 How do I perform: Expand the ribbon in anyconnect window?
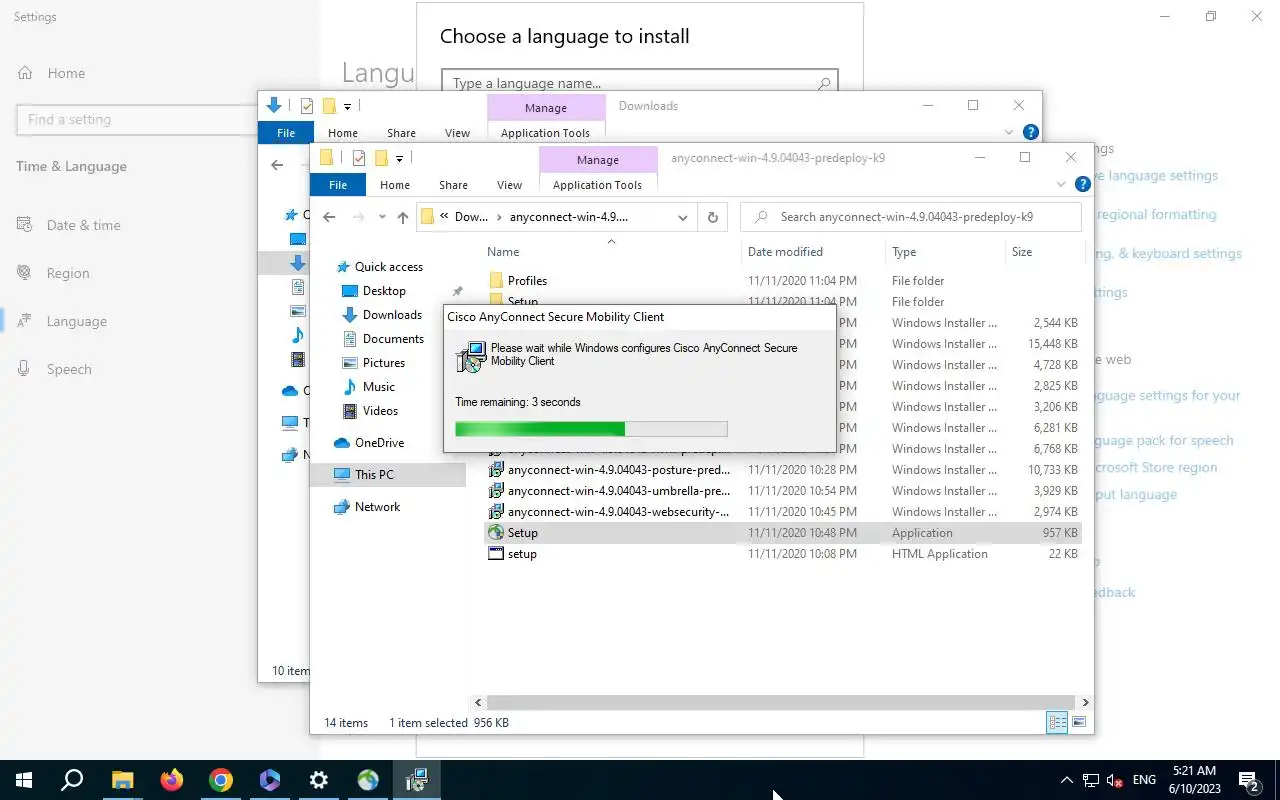pyautogui.click(x=1061, y=185)
